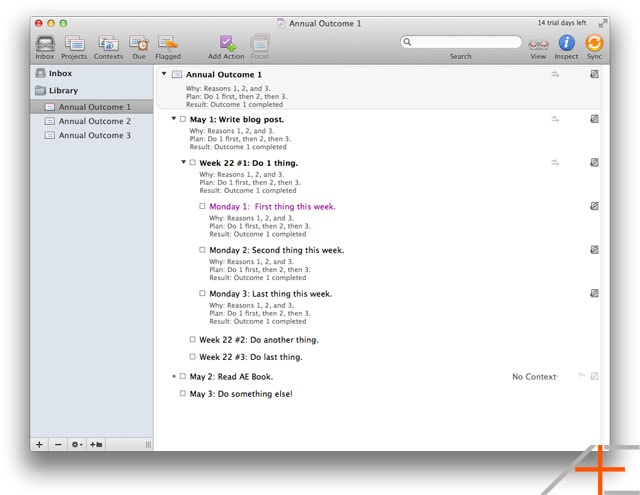Select the Week 22 #1: Do 1 thing title
The image size is (640, 495).
tap(249, 163)
